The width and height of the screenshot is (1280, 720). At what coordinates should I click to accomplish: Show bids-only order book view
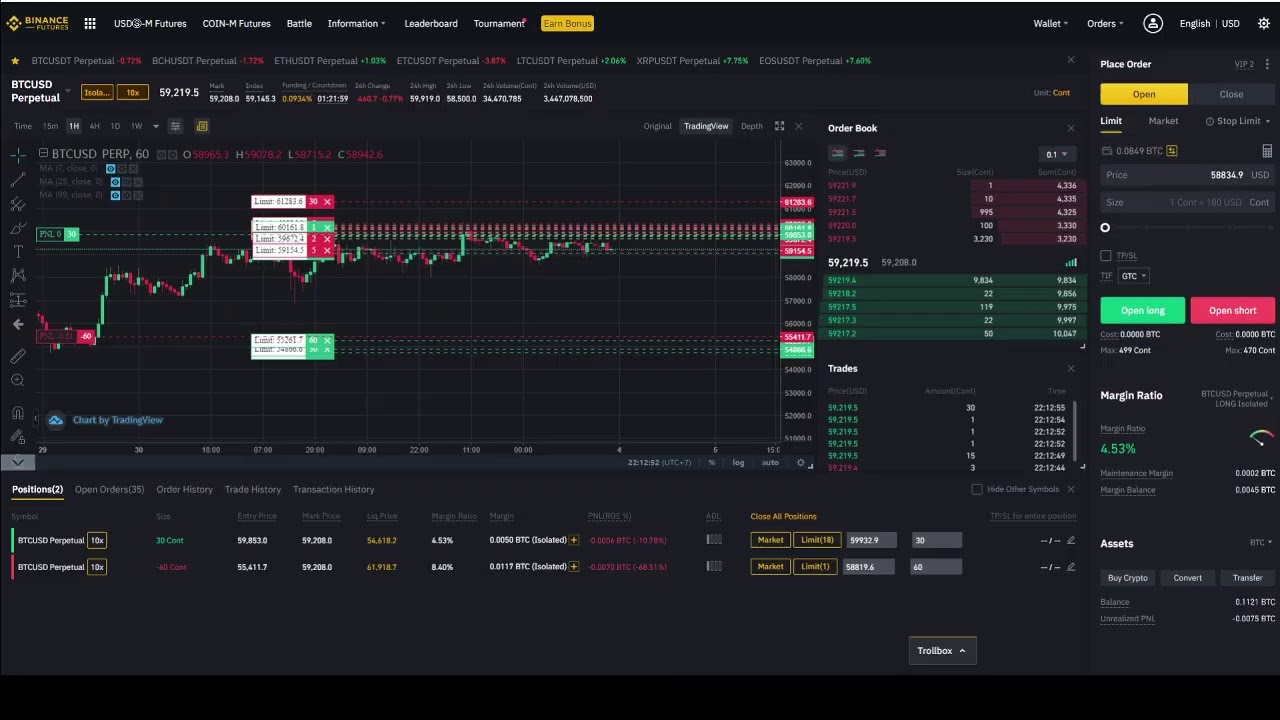(x=858, y=153)
